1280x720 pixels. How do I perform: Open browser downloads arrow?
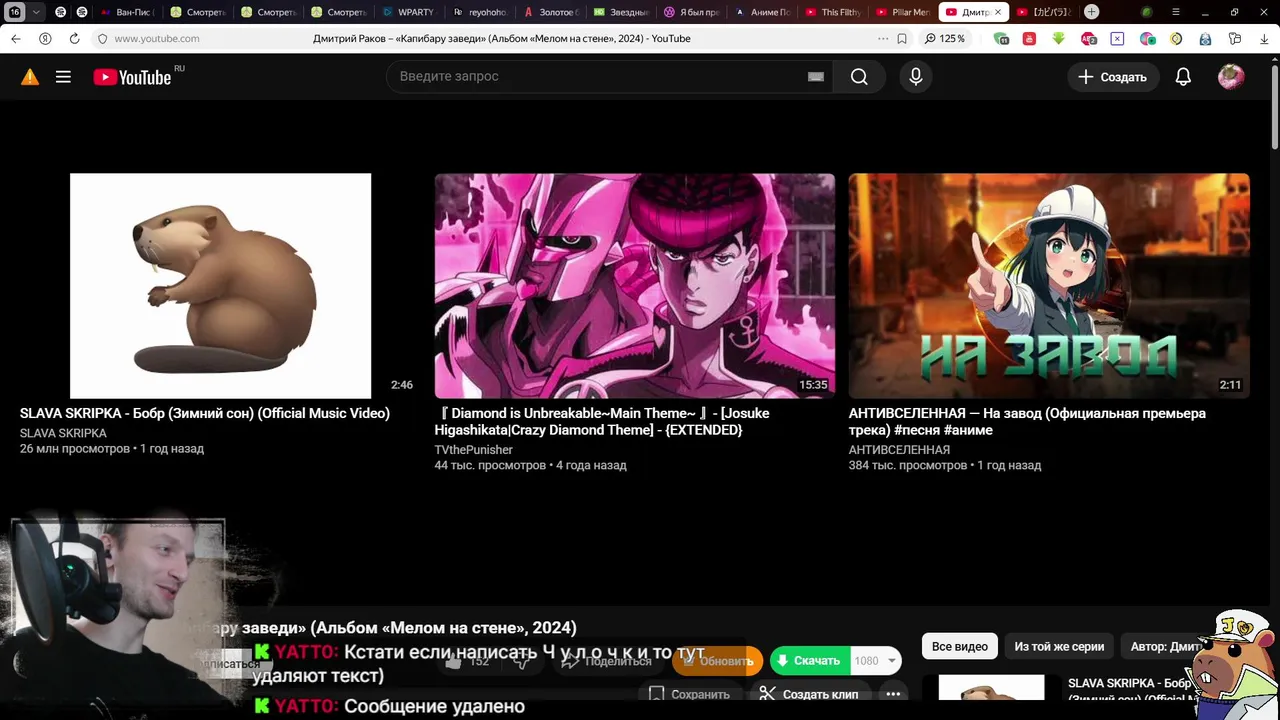pos(1264,39)
